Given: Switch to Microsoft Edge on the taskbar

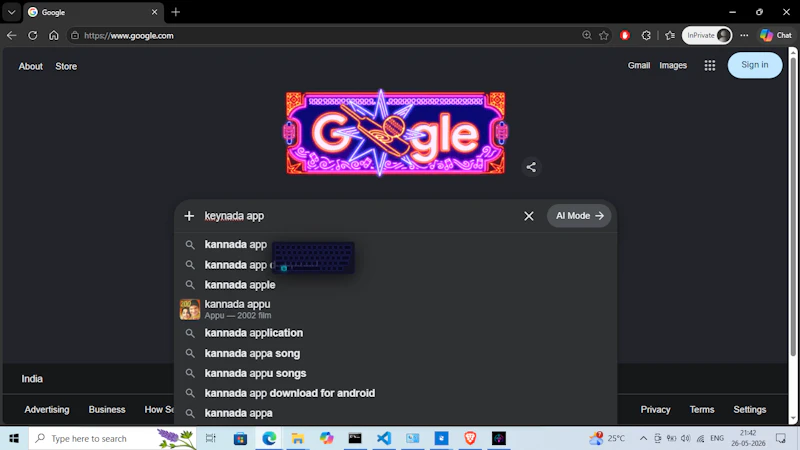Looking at the screenshot, I should (x=269, y=438).
